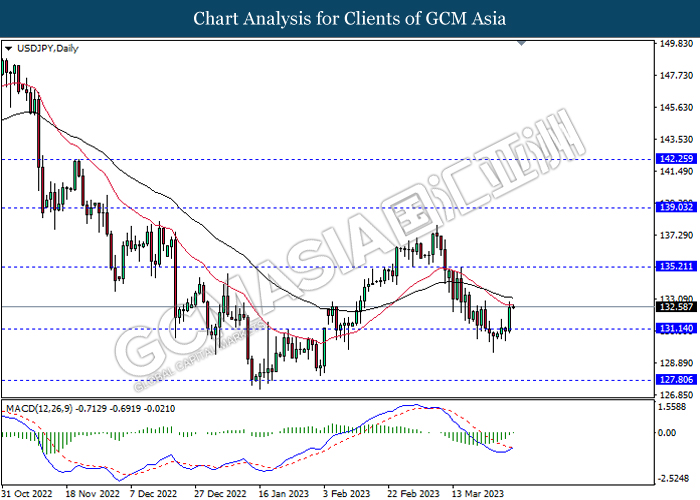Click the 18 Nov 2022 date label
This screenshot has width=700, height=500.
pos(92,493)
